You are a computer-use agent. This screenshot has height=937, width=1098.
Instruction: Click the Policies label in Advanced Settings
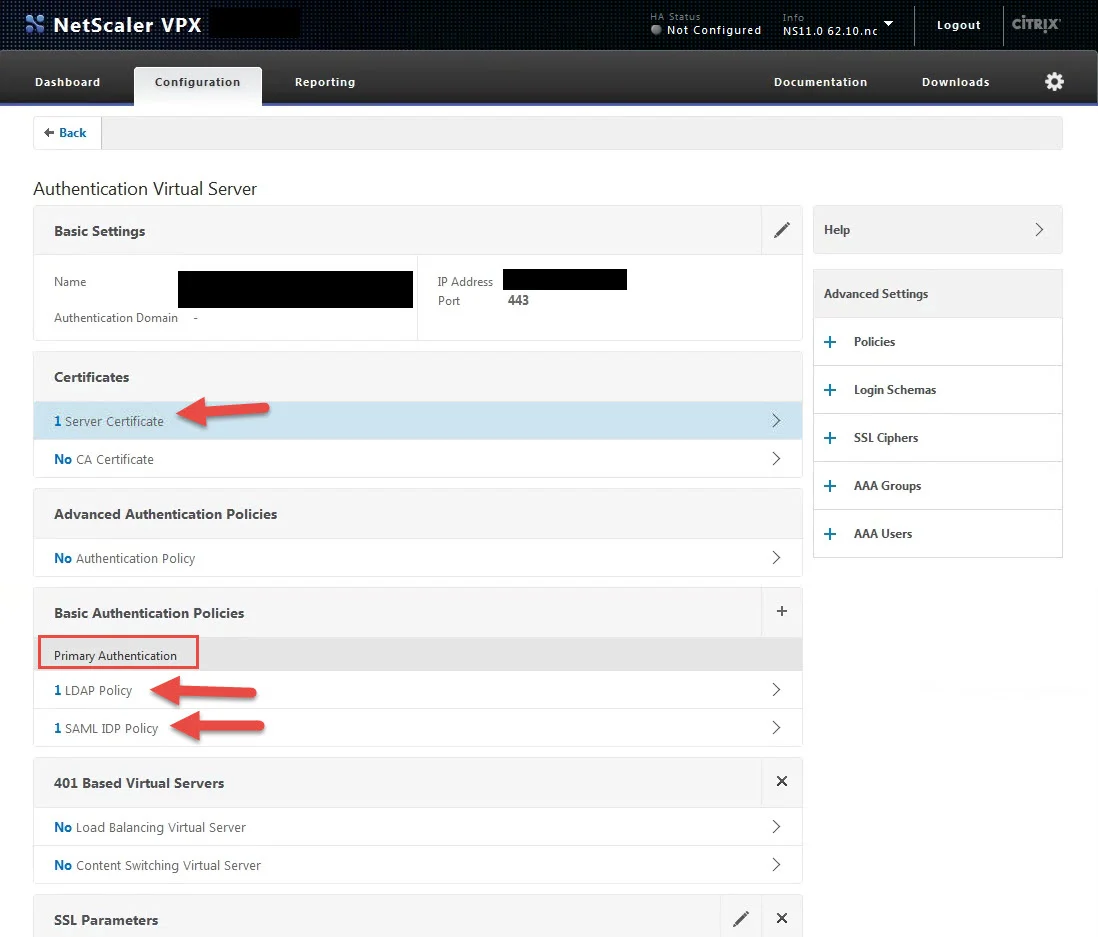pyautogui.click(x=874, y=342)
